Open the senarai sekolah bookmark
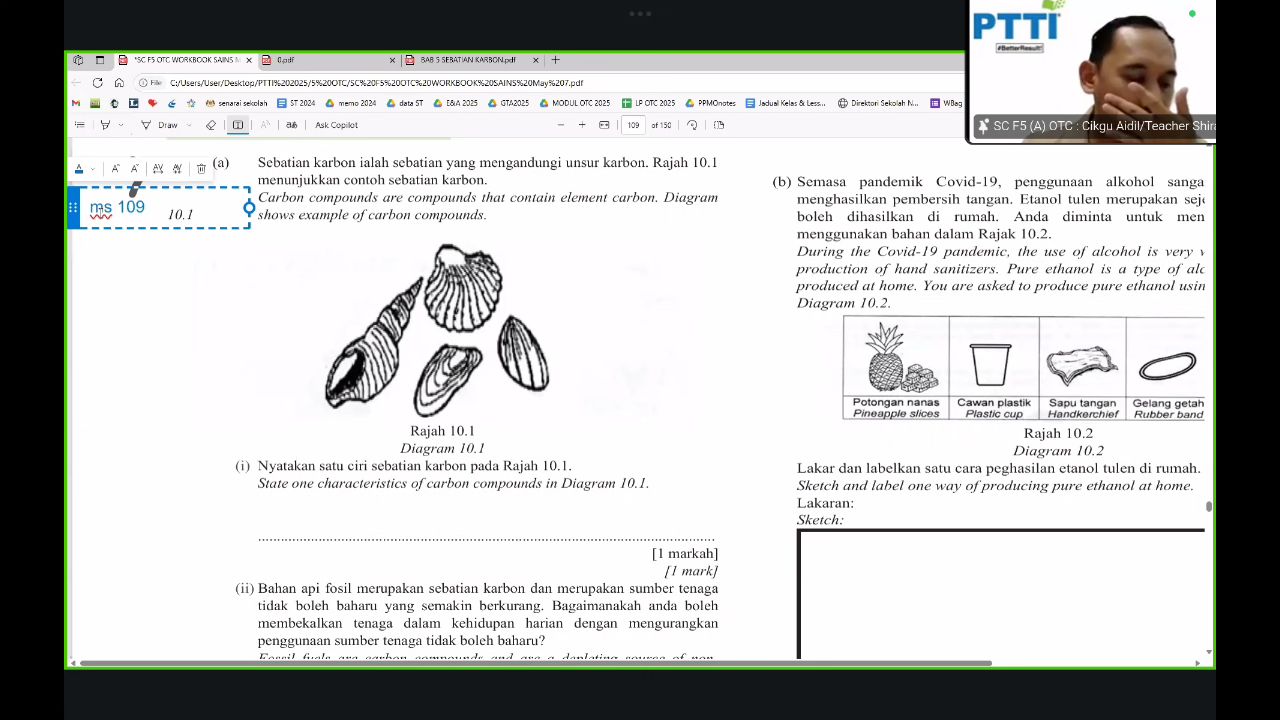 click(236, 103)
